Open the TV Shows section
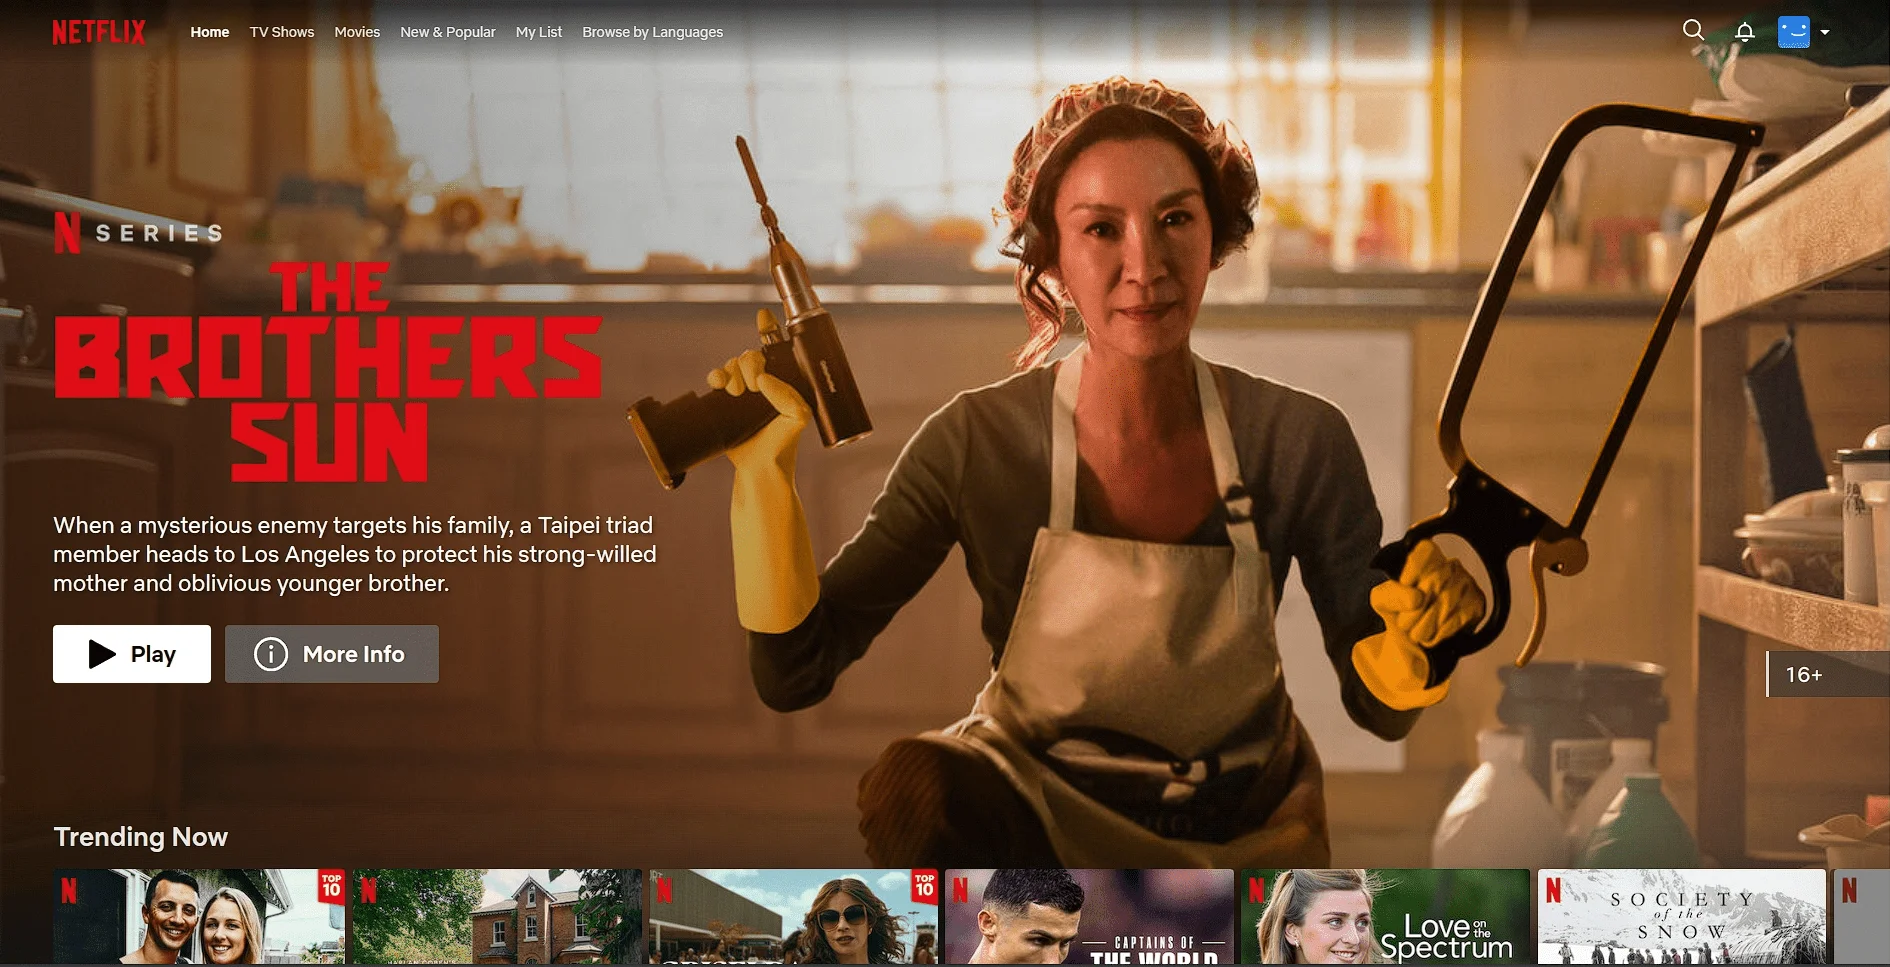The height and width of the screenshot is (967, 1890). tap(282, 32)
